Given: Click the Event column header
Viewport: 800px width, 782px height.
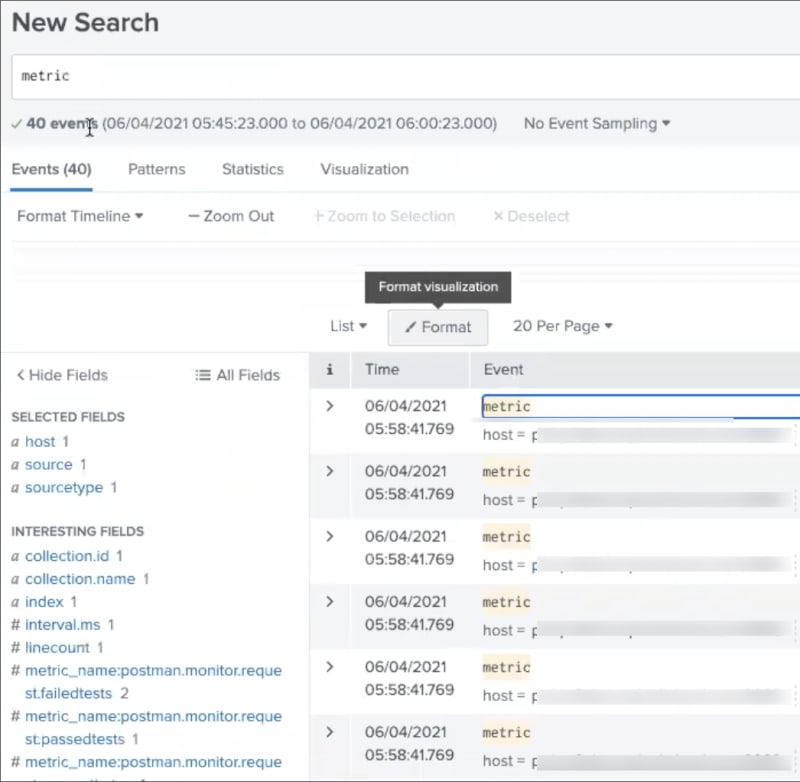Looking at the screenshot, I should pos(503,369).
